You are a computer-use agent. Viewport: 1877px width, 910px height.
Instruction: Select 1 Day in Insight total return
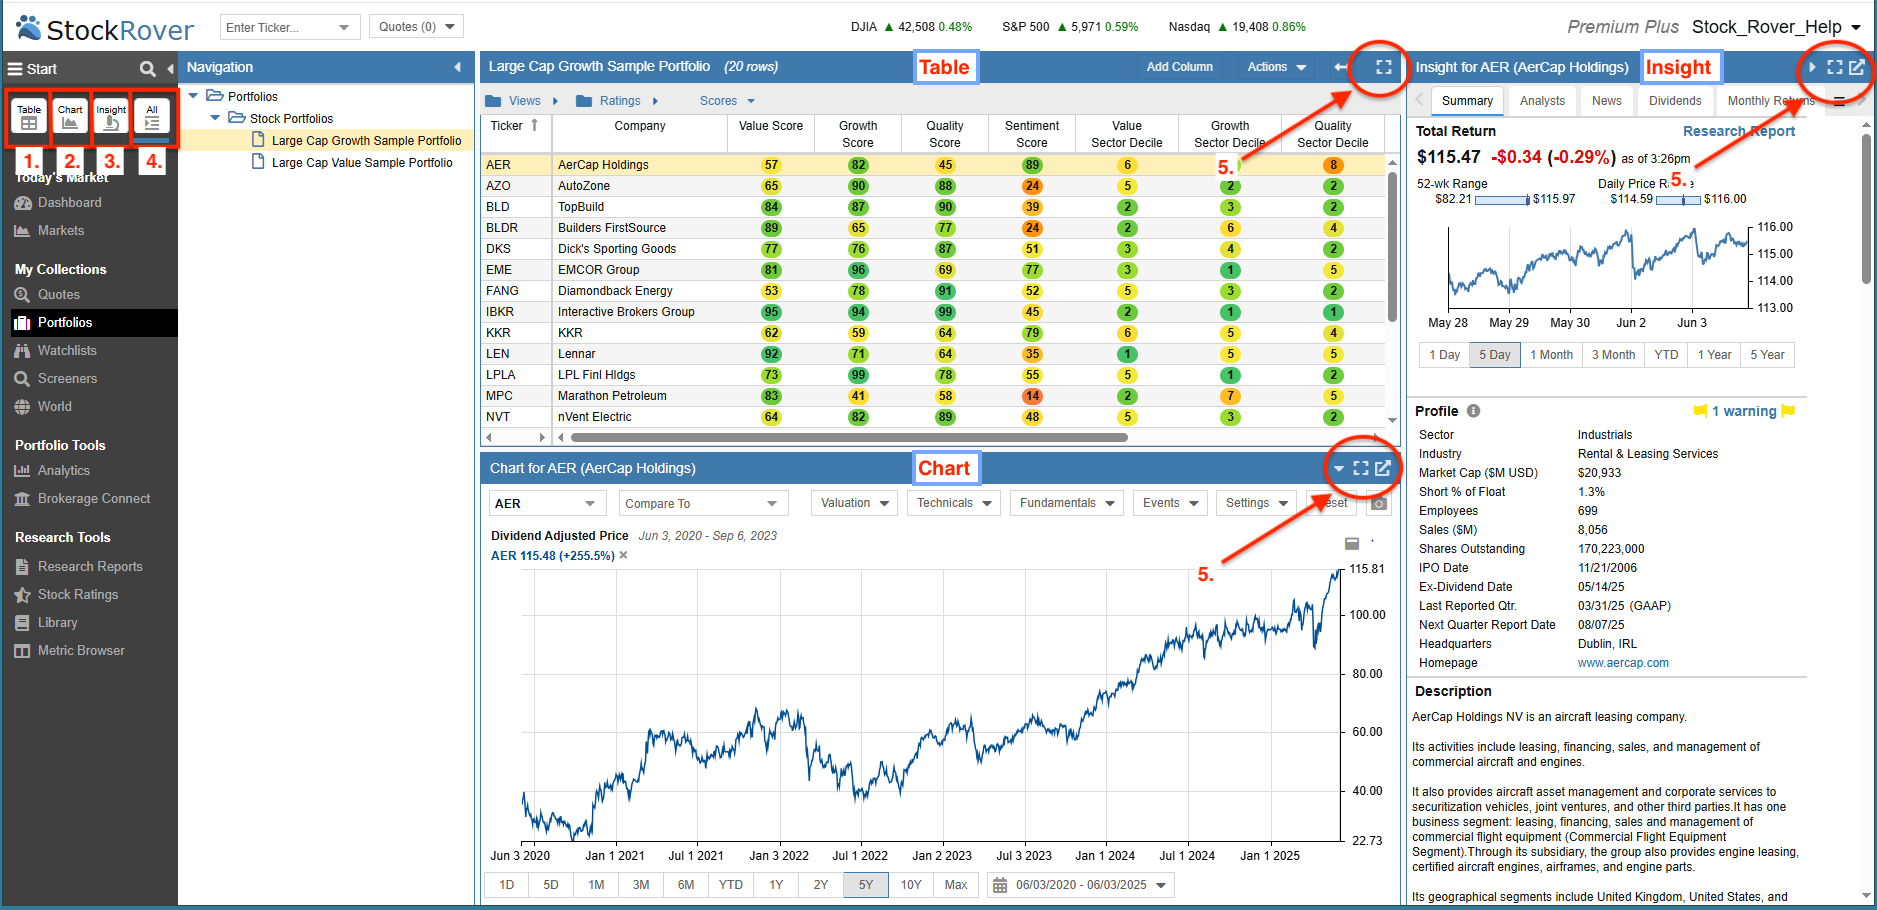(x=1444, y=355)
